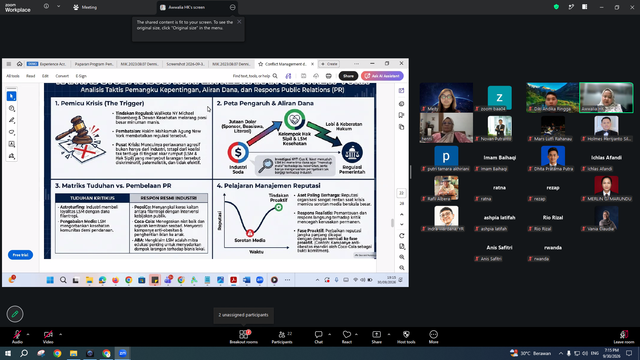The height and width of the screenshot is (360, 640).
Task: Select Awwalia's highlighted video thumbnail
Action: tap(606, 98)
